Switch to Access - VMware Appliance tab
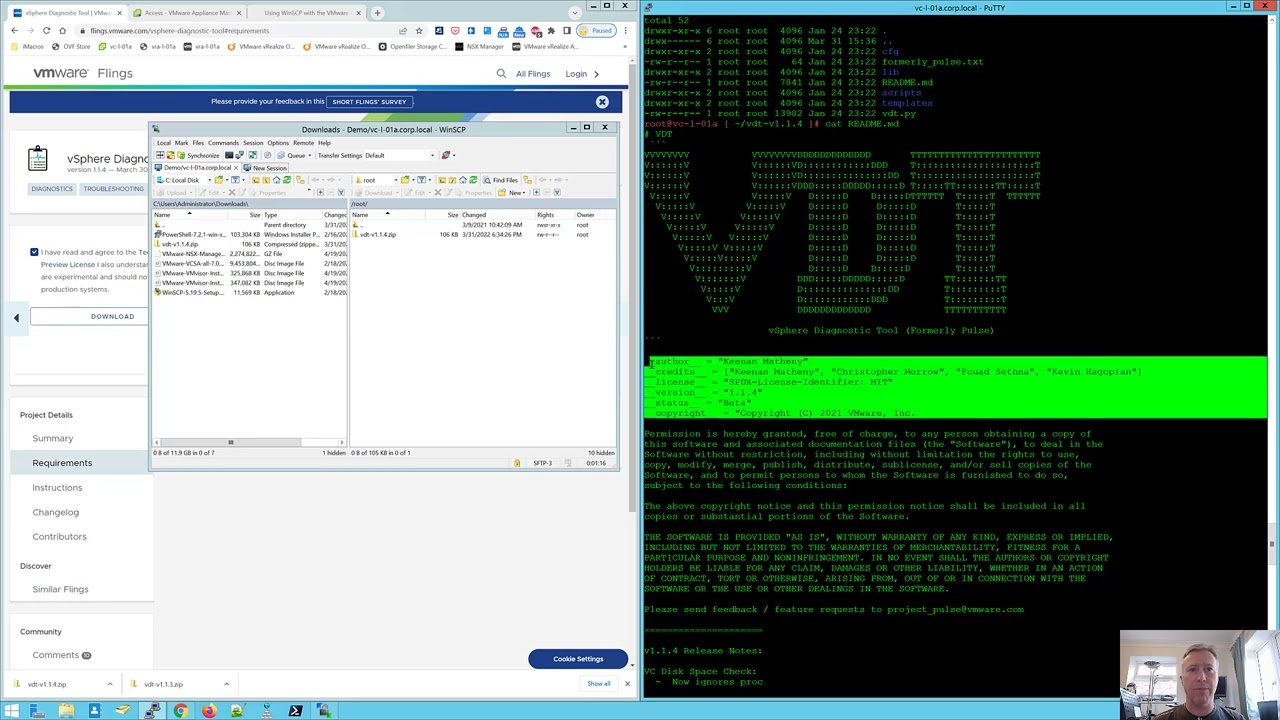Screen dimensions: 1280x720 187,13
